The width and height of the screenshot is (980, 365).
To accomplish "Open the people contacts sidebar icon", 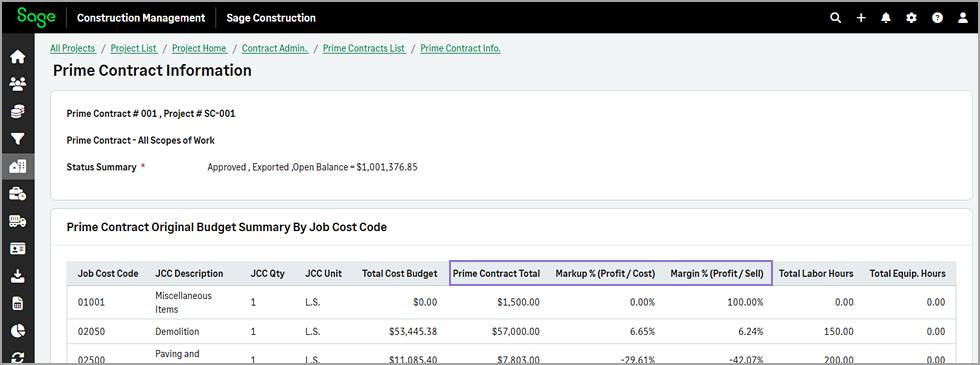I will point(18,84).
